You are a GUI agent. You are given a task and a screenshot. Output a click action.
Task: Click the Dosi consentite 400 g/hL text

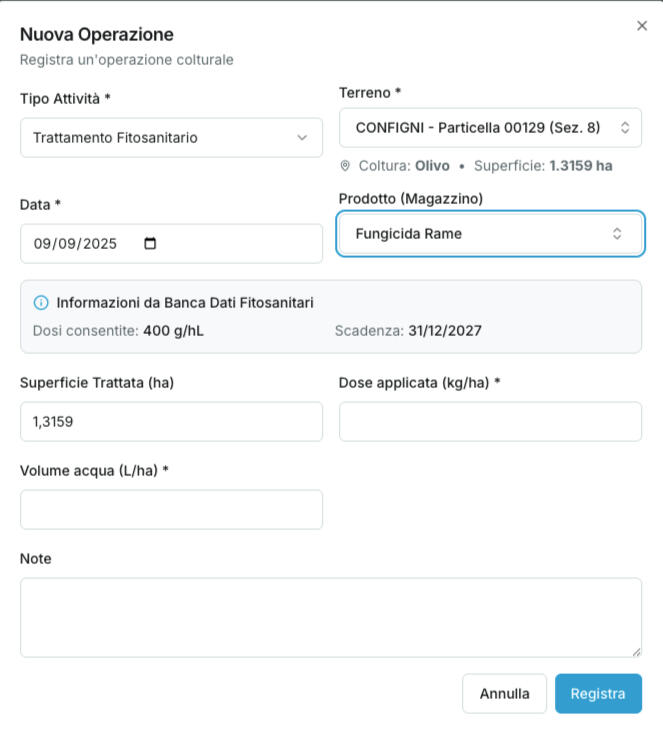[x=118, y=330]
